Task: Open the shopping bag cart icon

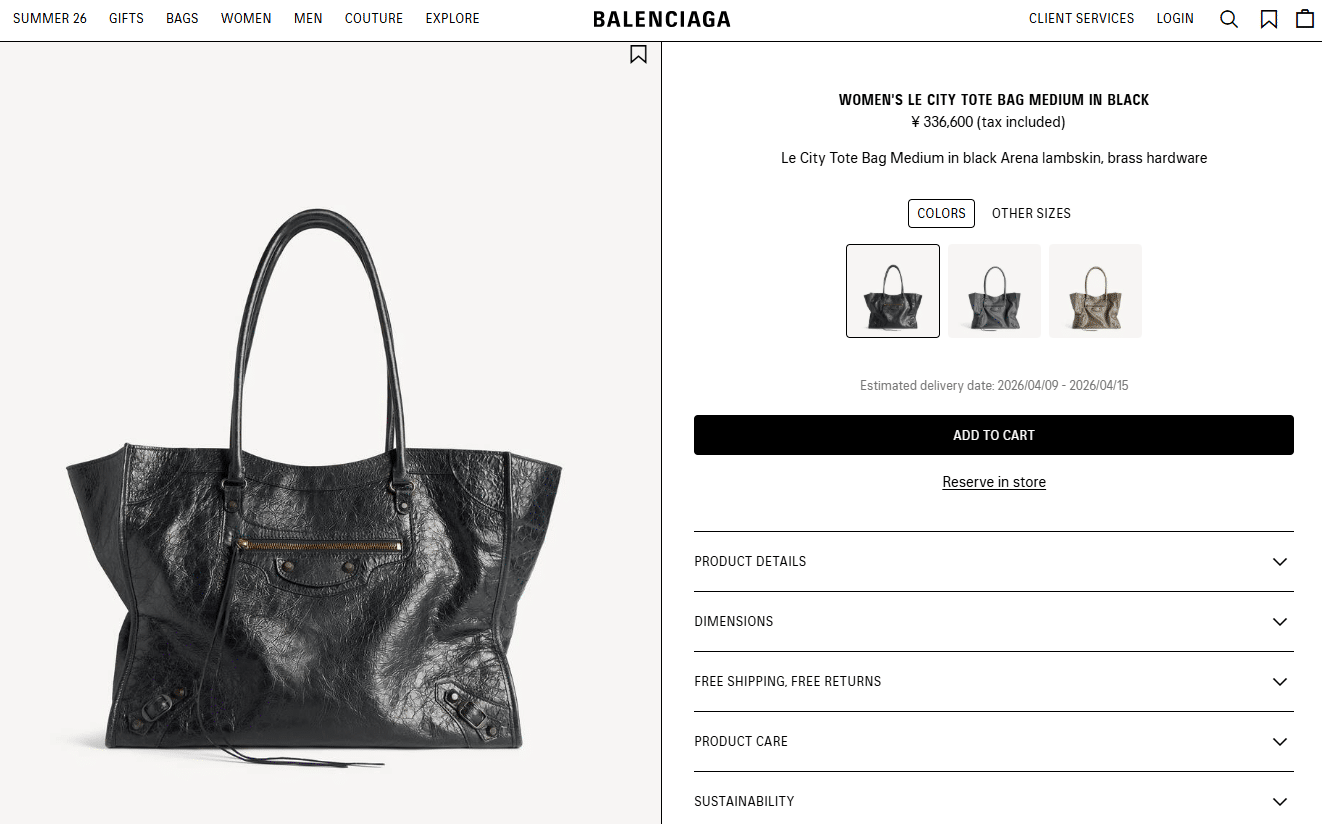Action: point(1305,18)
